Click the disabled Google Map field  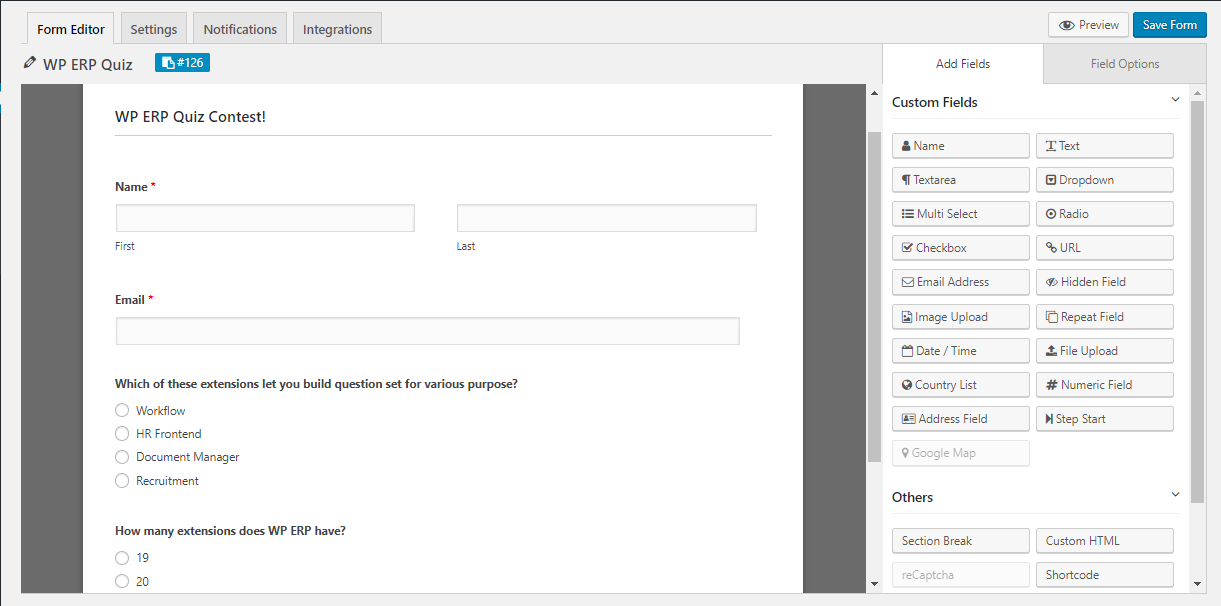[x=960, y=453]
